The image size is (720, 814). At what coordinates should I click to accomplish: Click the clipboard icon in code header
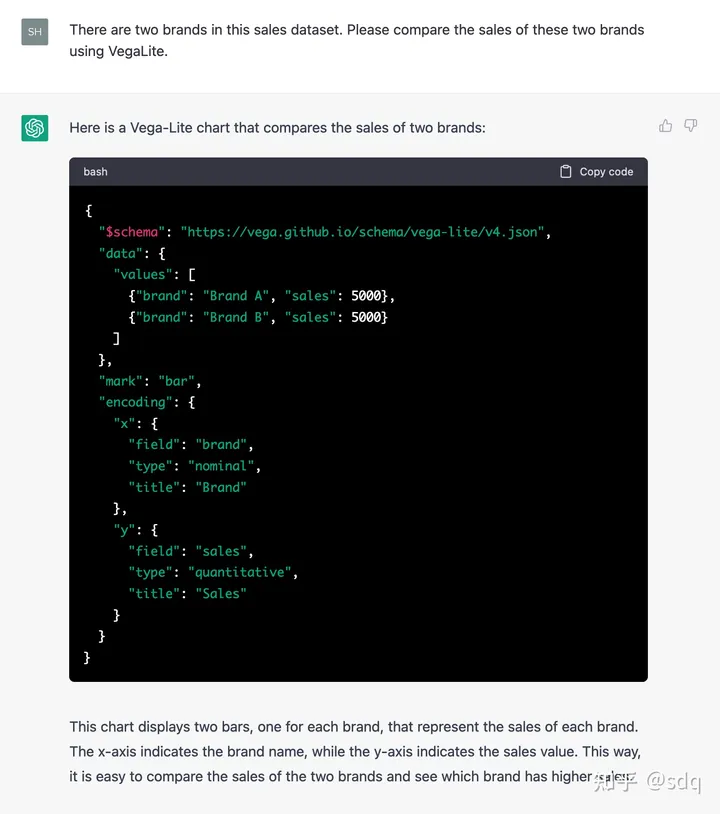click(566, 172)
